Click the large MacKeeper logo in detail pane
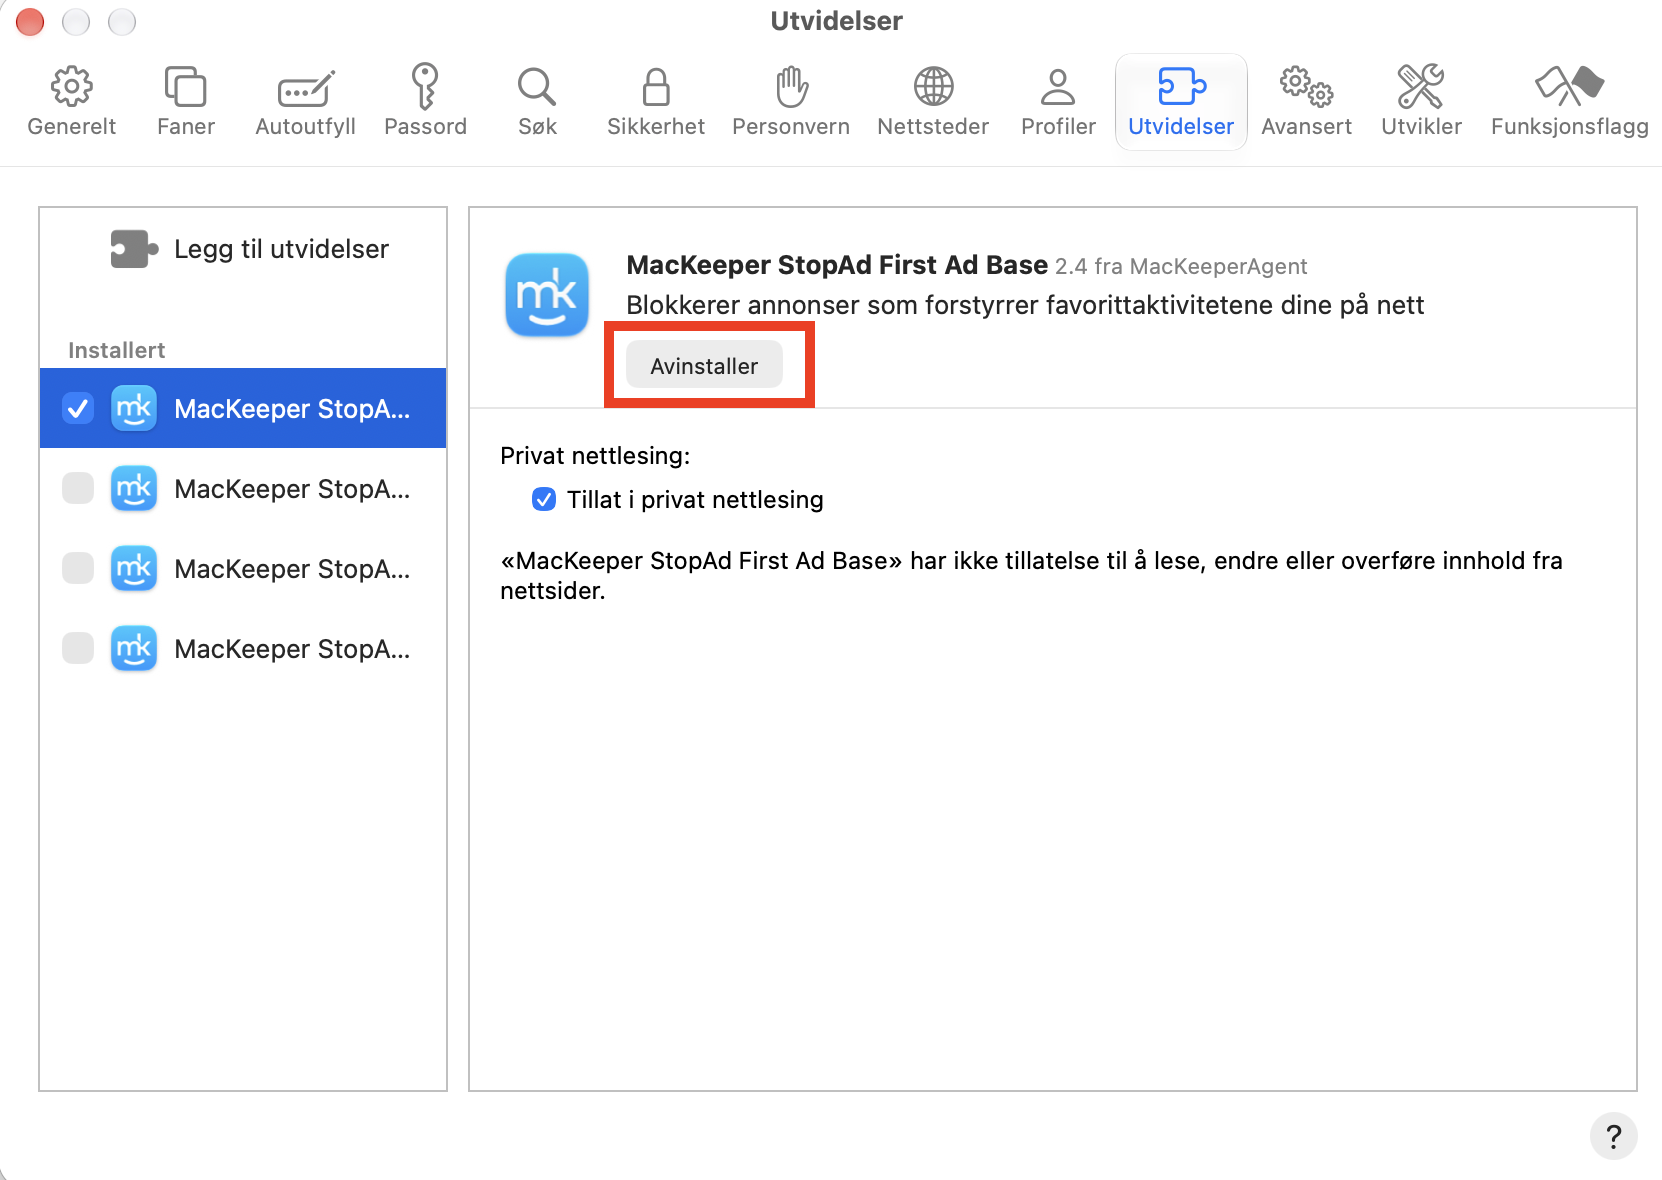The height and width of the screenshot is (1180, 1662). (547, 295)
